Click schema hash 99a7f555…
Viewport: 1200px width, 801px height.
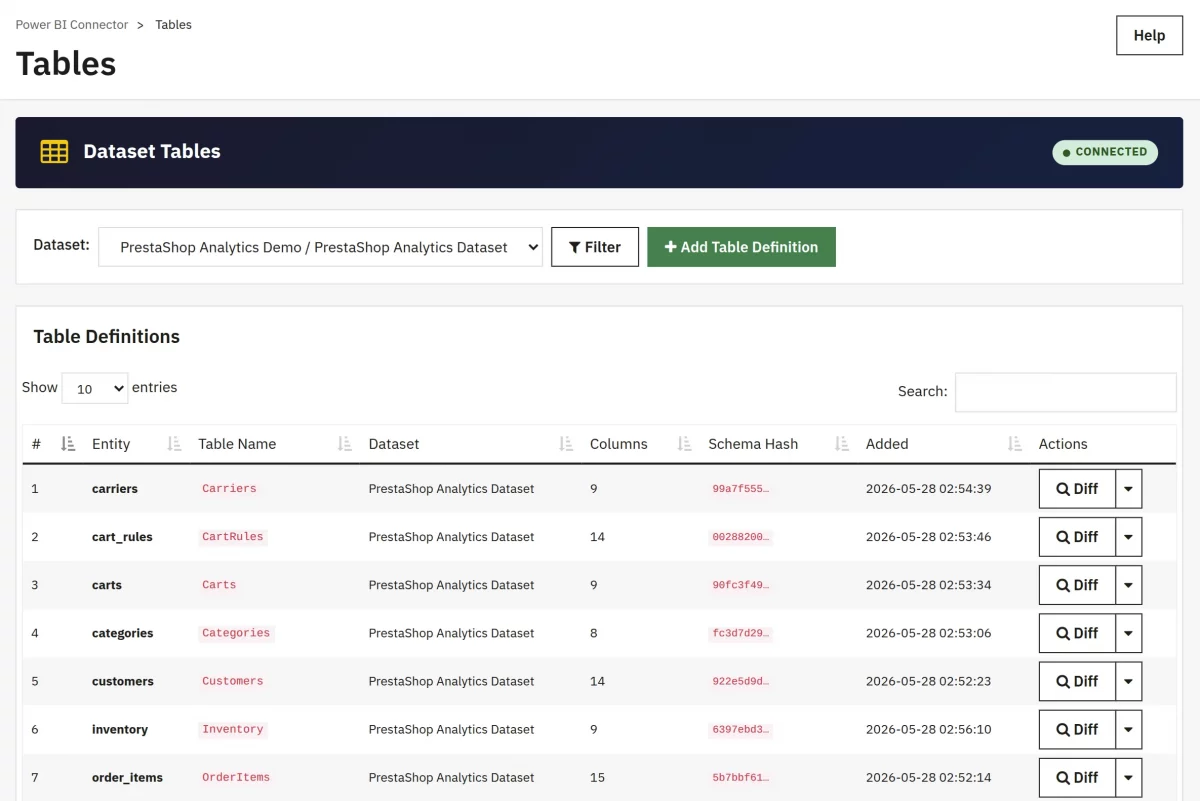tap(741, 489)
